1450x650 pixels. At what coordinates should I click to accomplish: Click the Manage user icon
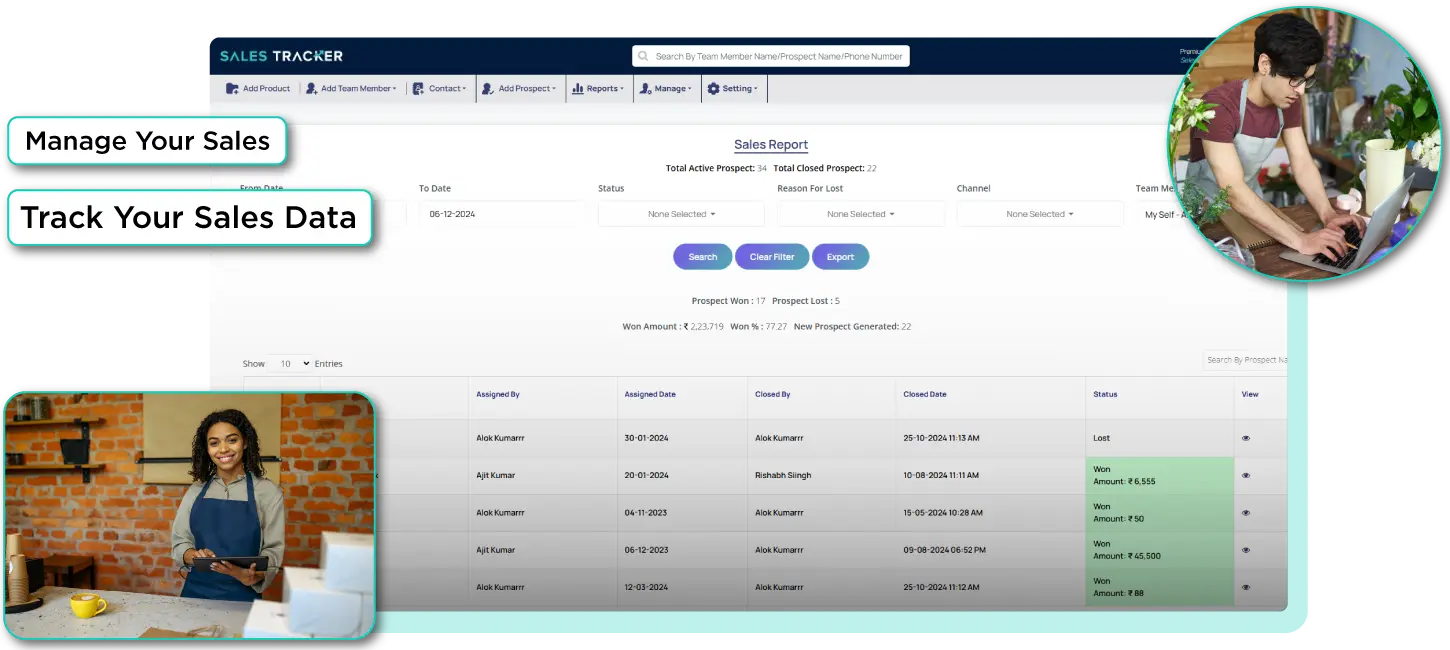(x=646, y=89)
